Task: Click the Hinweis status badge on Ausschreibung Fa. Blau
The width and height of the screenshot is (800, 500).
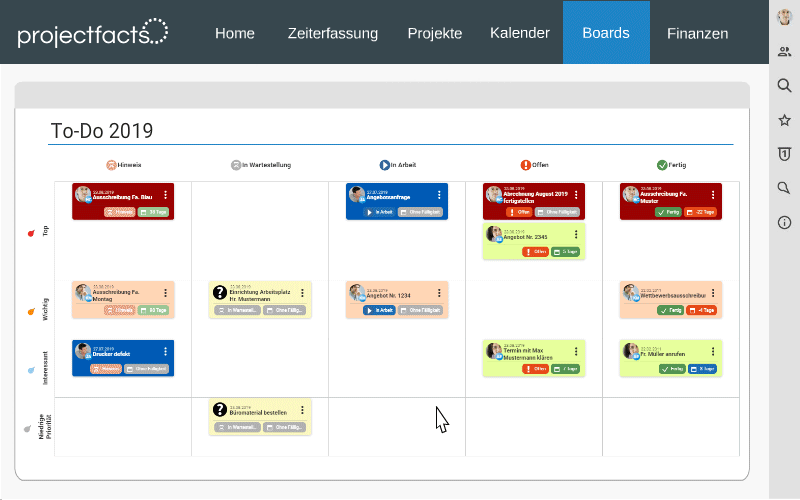Action: click(x=119, y=212)
